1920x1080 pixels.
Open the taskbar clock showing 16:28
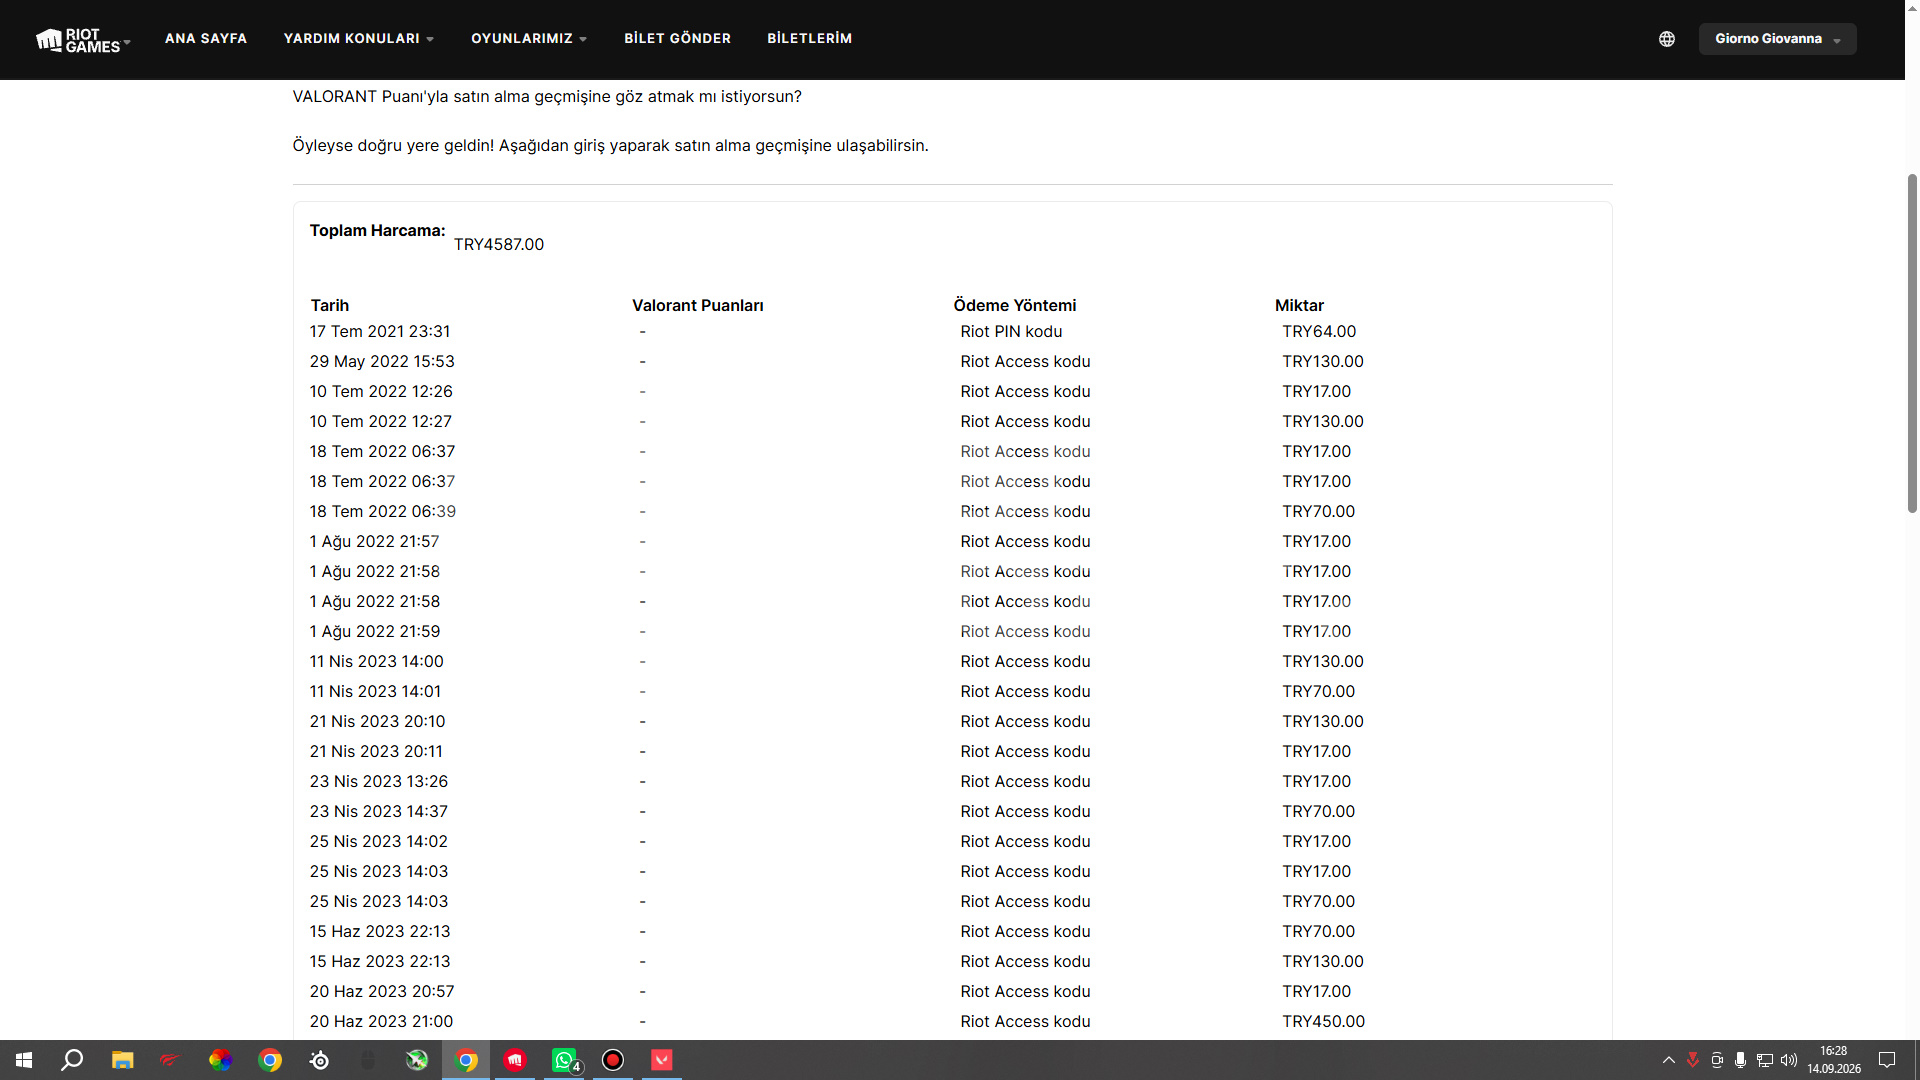1834,1060
